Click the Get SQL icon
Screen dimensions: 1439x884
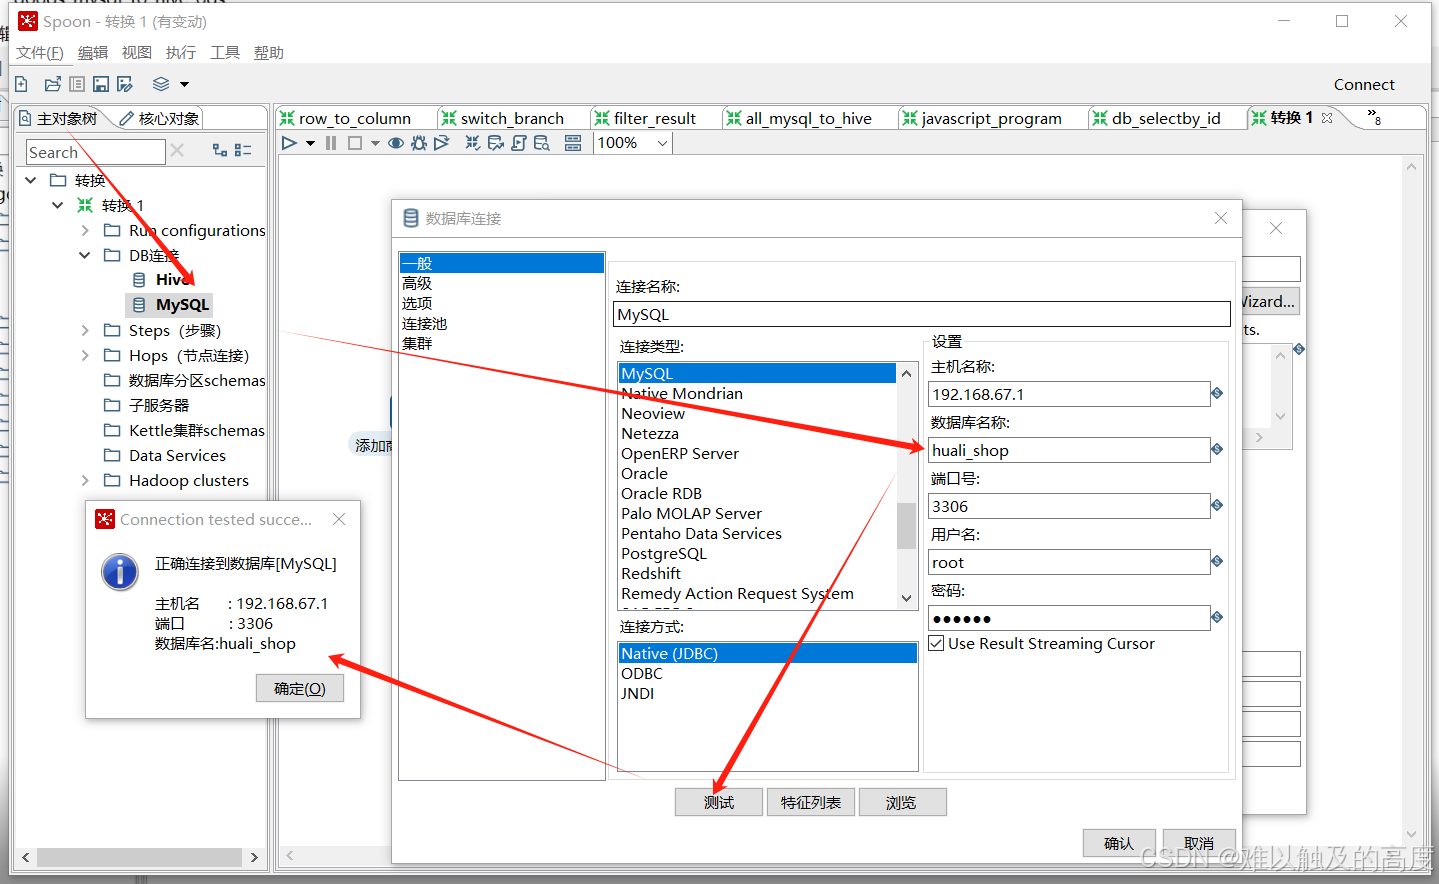[519, 143]
